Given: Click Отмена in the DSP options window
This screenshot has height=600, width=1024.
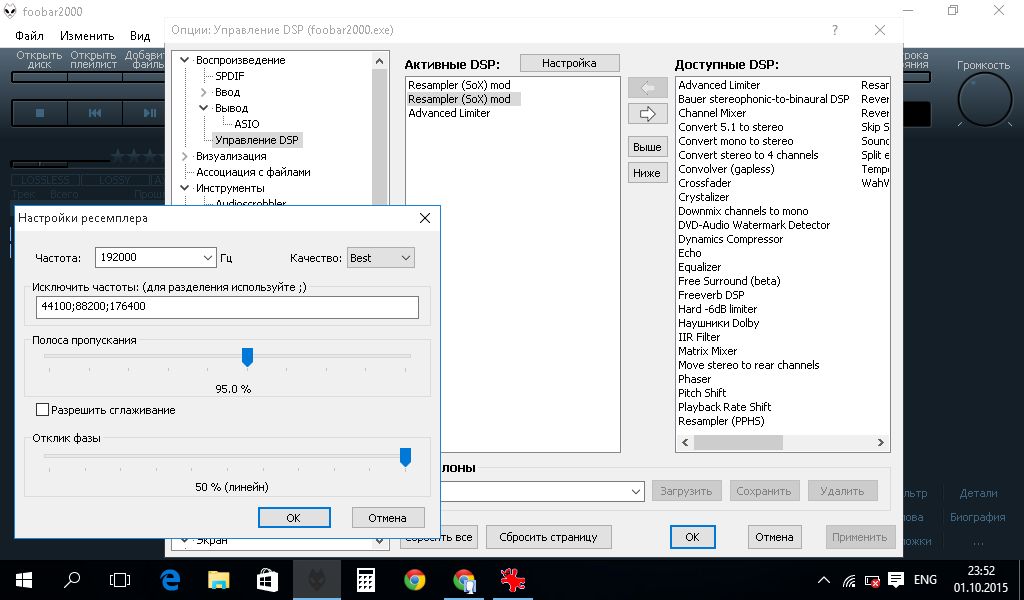Looking at the screenshot, I should [x=775, y=537].
